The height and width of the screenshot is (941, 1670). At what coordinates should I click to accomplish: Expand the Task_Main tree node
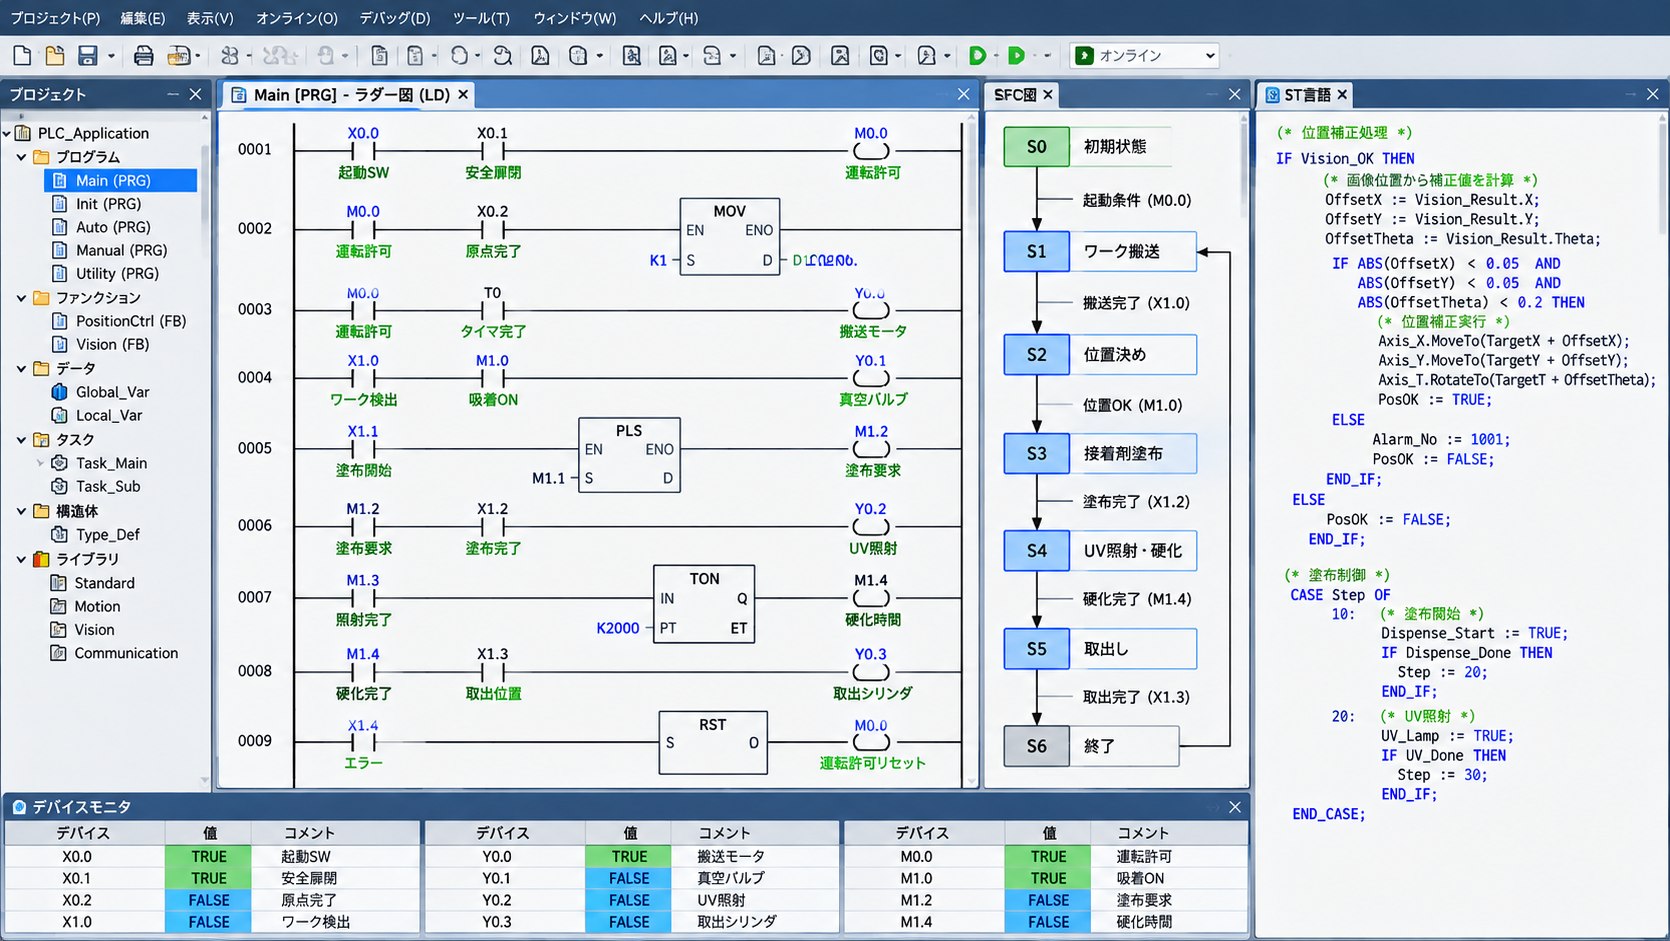[40, 463]
